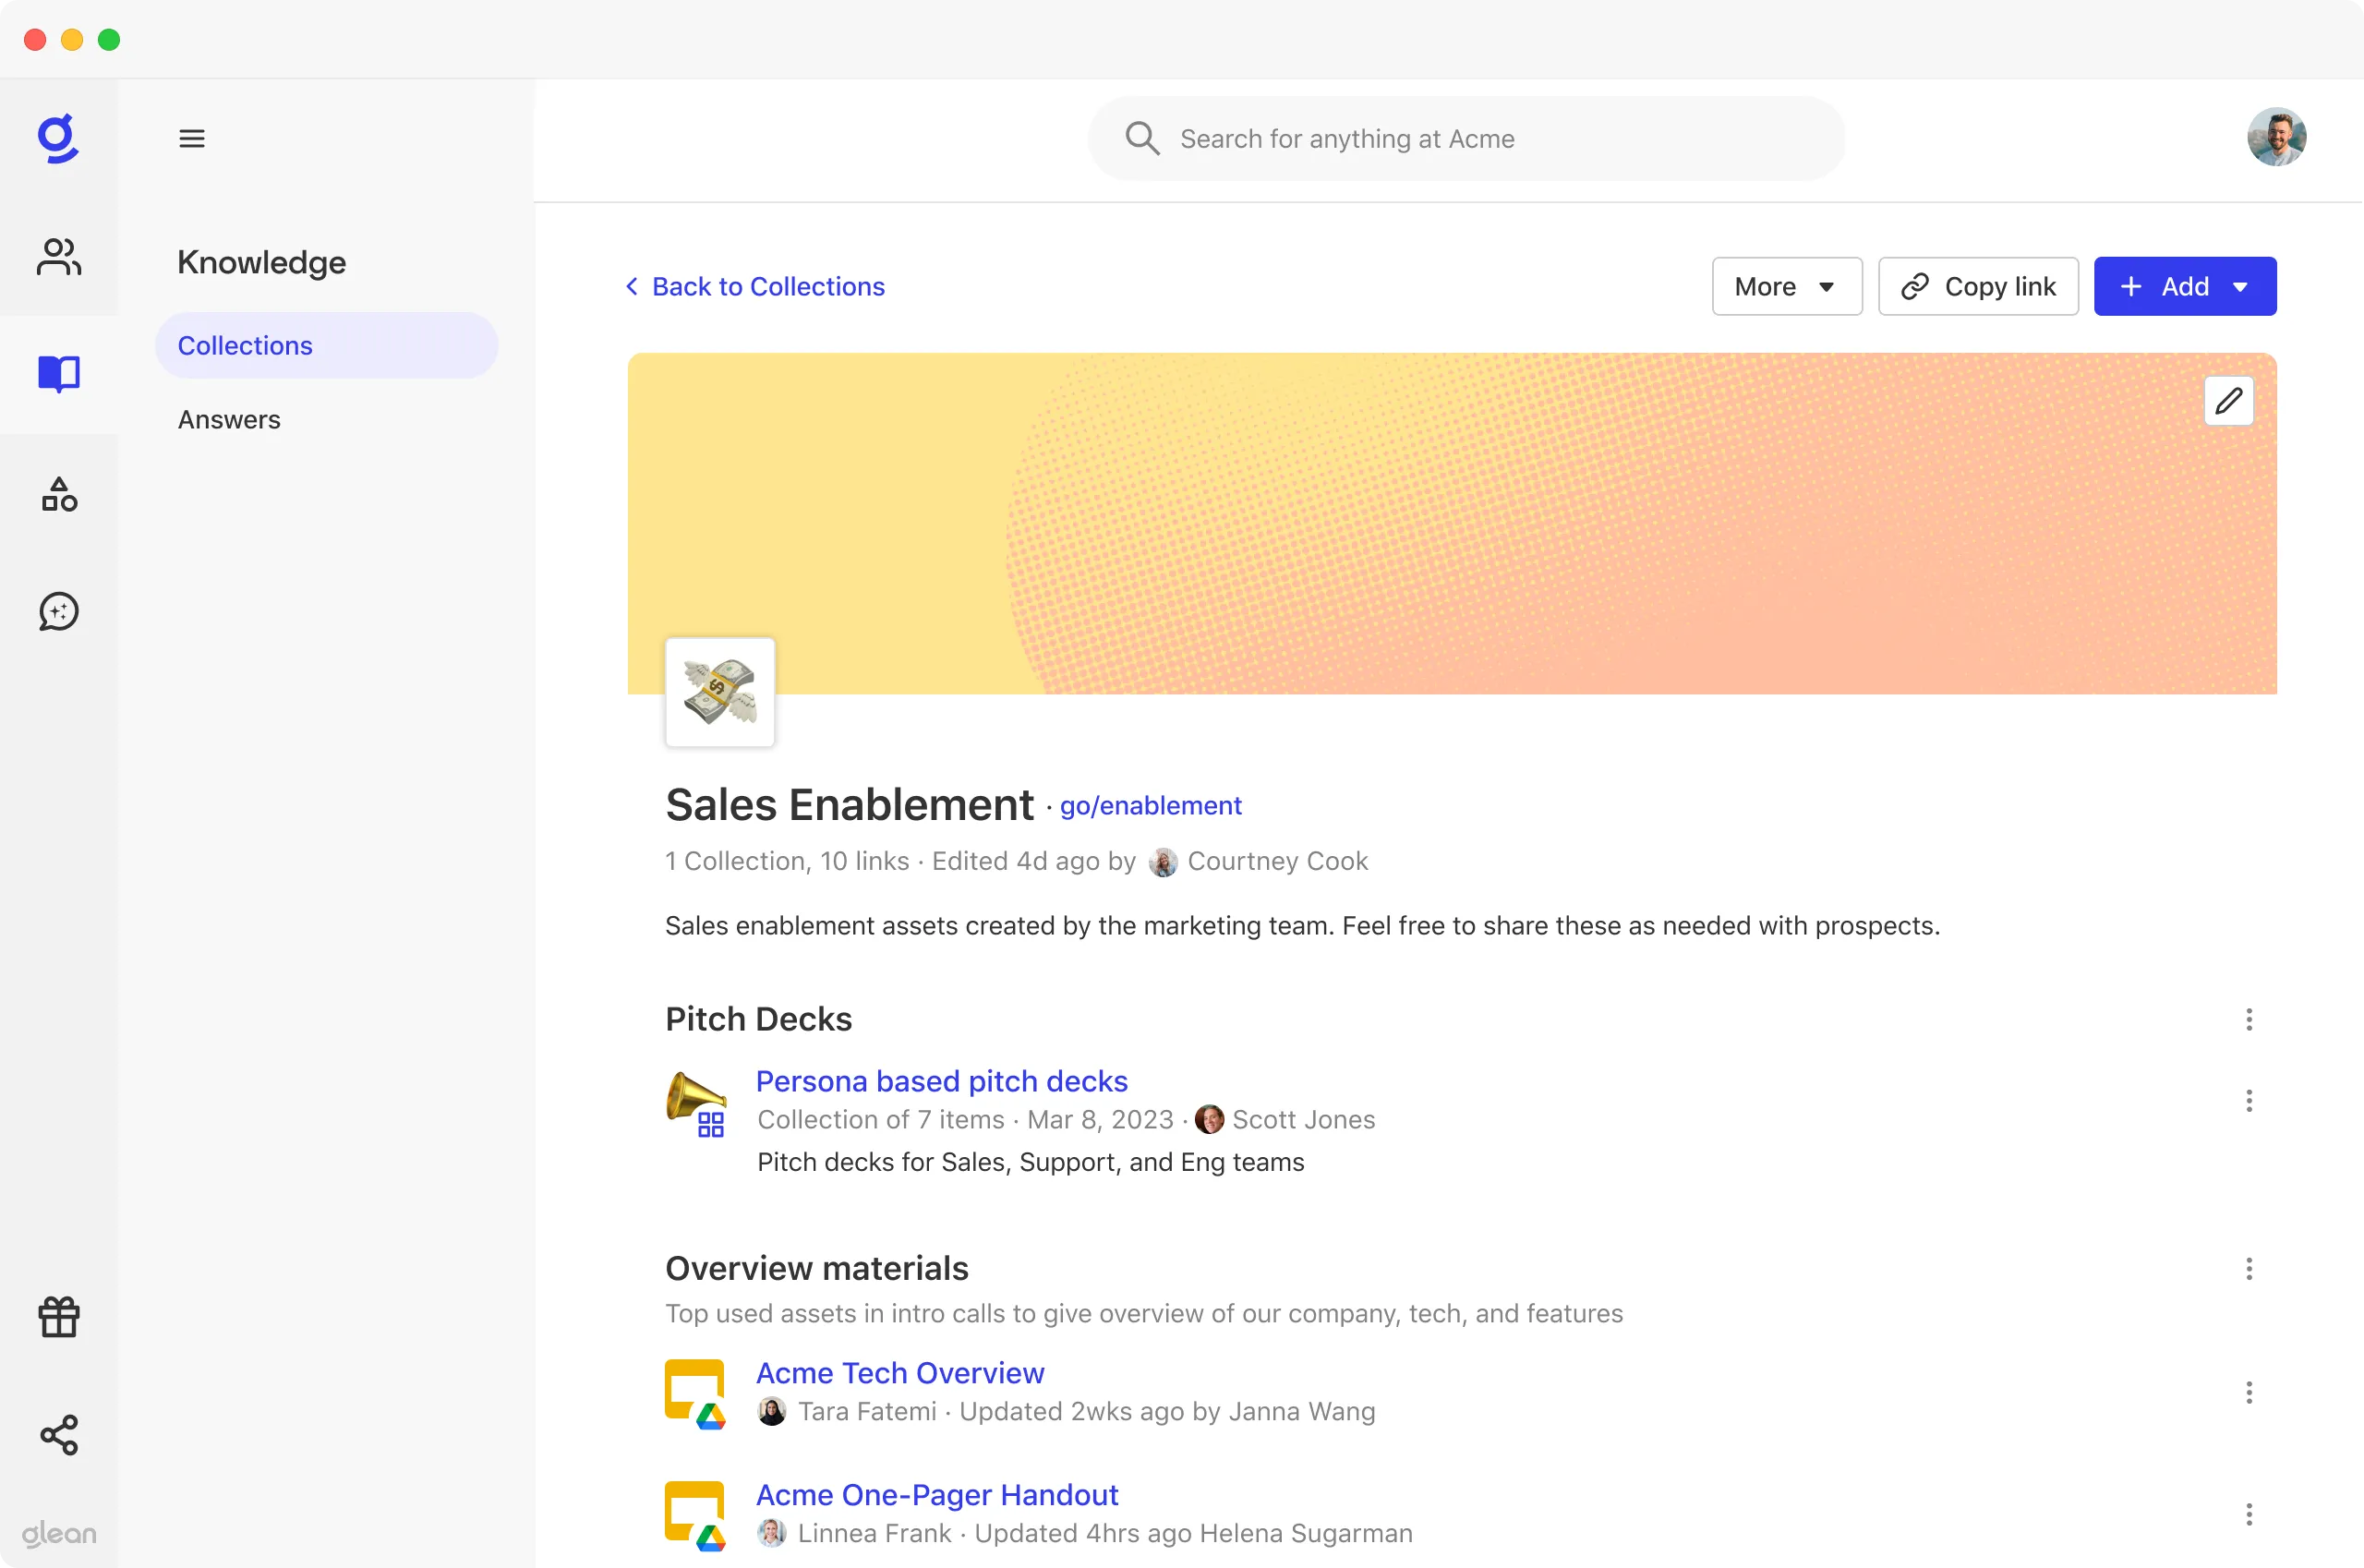Select Answers in Knowledge menu
The image size is (2364, 1568).
pyautogui.click(x=229, y=420)
